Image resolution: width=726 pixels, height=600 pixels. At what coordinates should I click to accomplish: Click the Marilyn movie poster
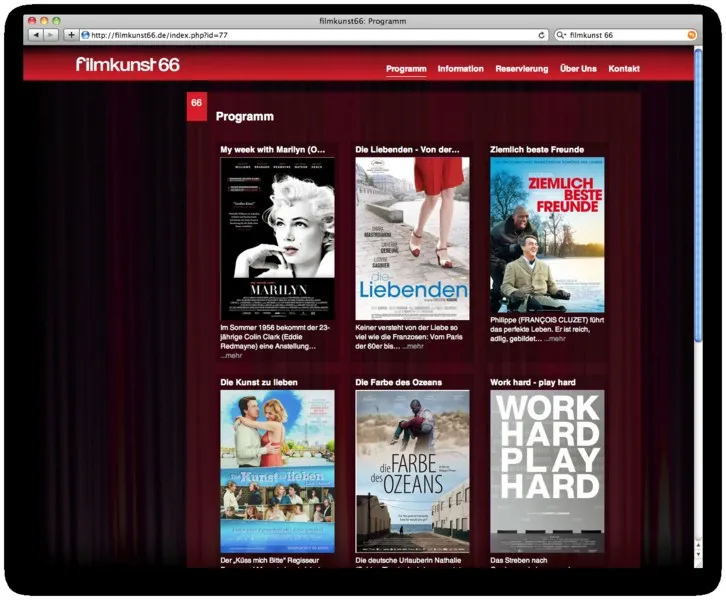(x=277, y=238)
